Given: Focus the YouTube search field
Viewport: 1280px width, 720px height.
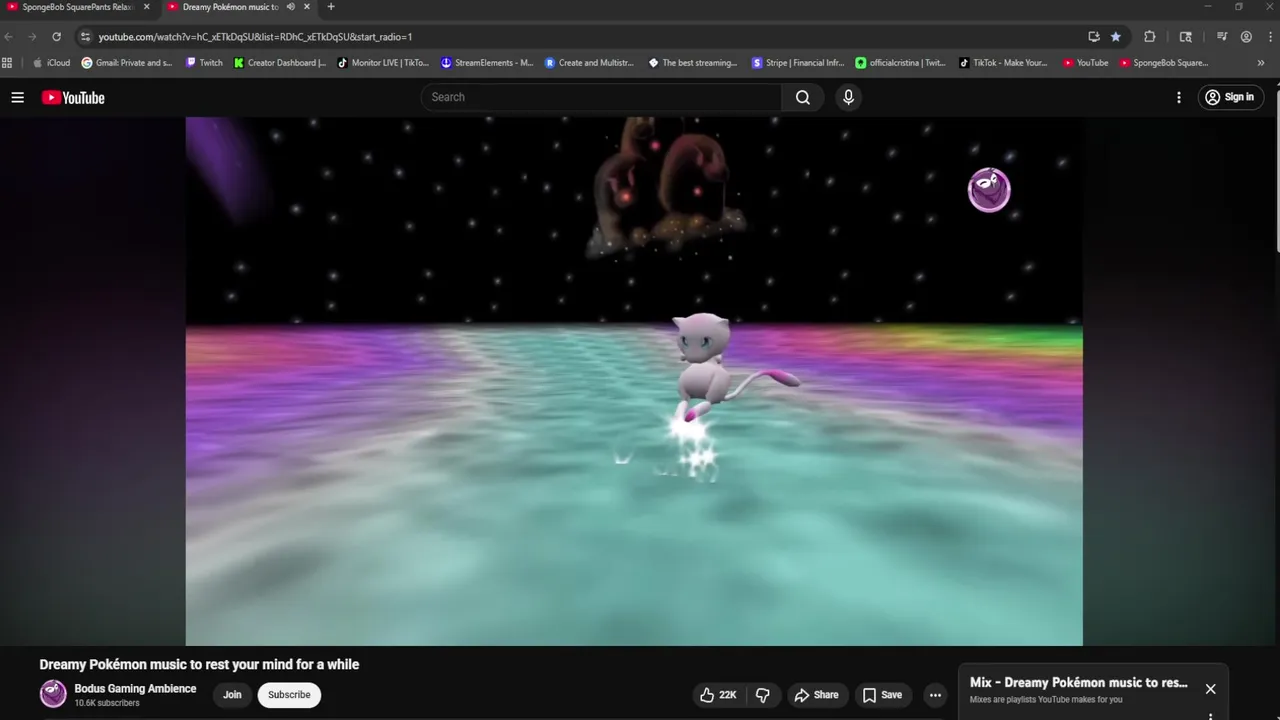Looking at the screenshot, I should coord(601,97).
